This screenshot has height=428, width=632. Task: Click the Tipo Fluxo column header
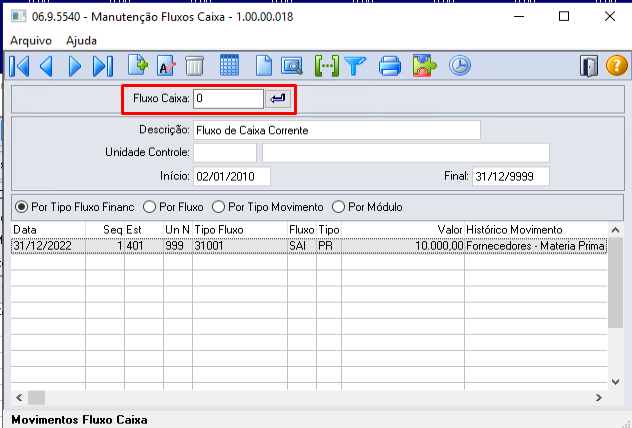(x=240, y=230)
